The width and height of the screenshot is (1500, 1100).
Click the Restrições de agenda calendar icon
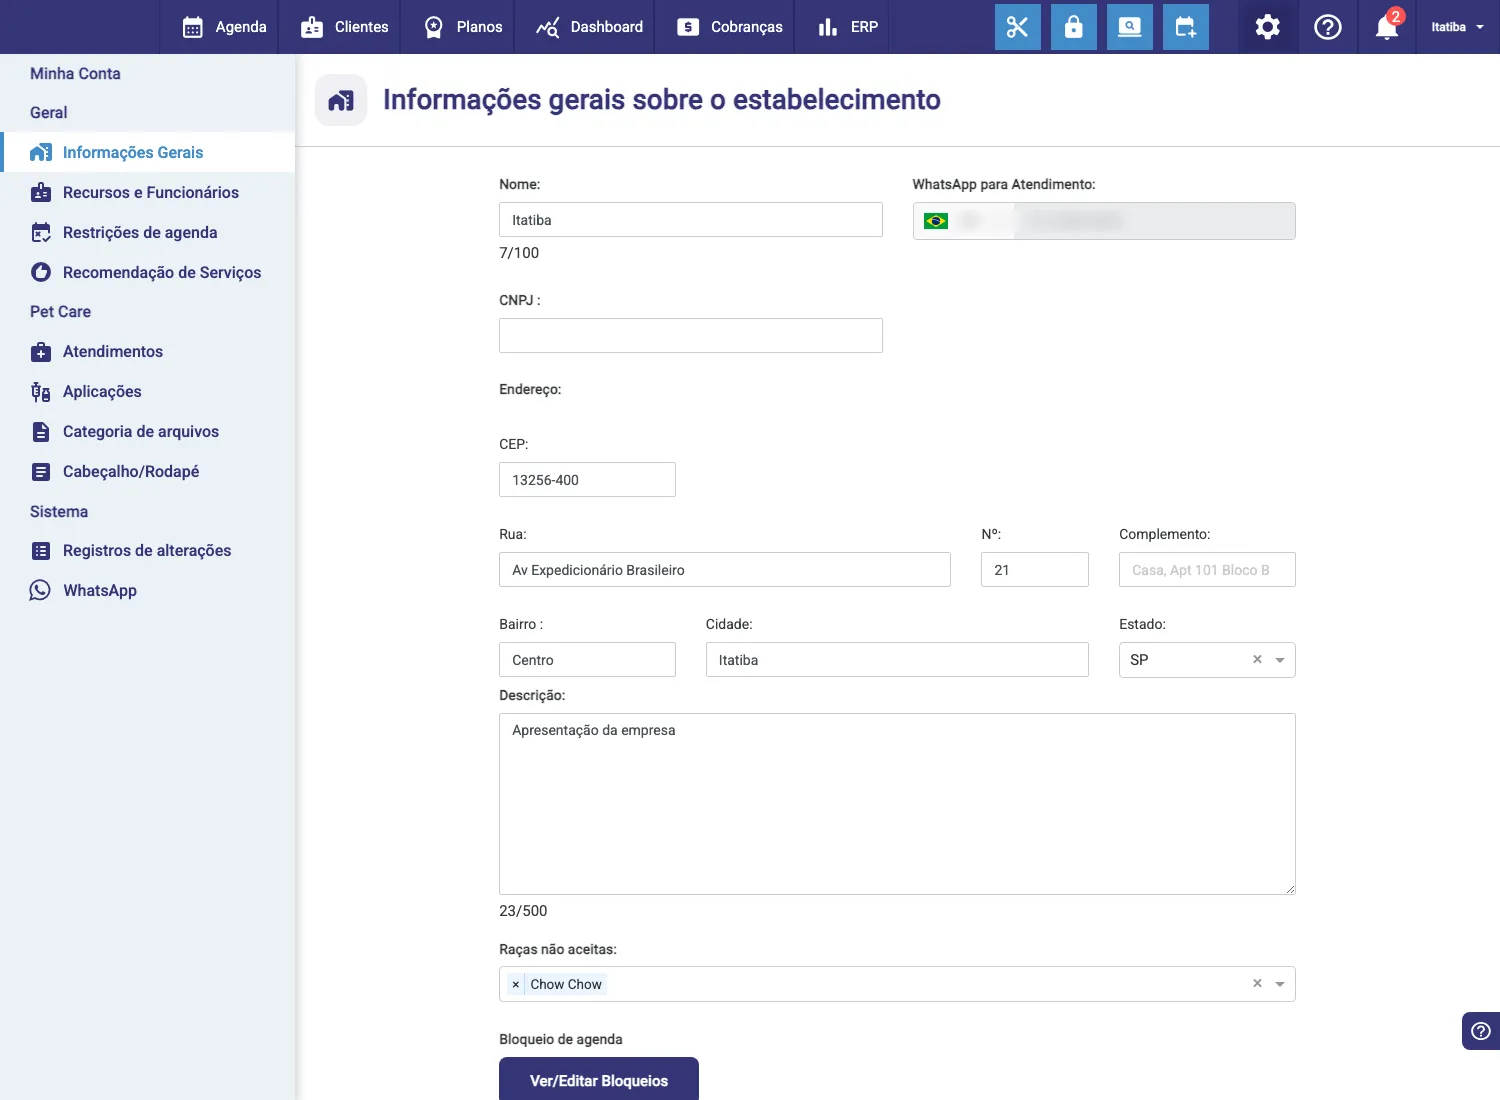coord(41,232)
